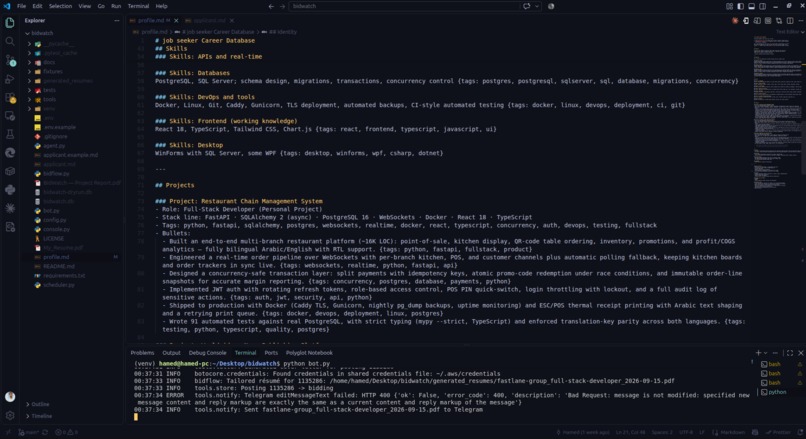This screenshot has width=806, height=439.
Task: Go back with the navigation arrow
Action: (271, 6)
